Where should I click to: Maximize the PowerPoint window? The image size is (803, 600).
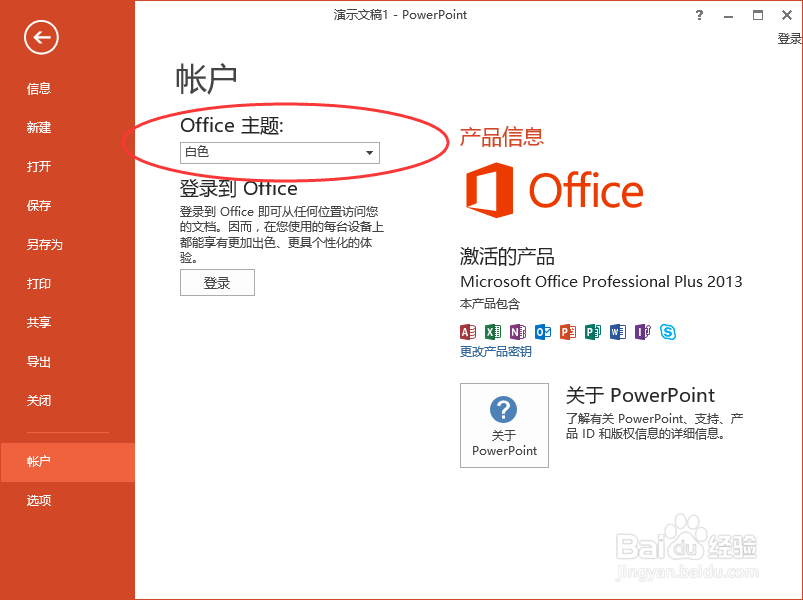[758, 15]
